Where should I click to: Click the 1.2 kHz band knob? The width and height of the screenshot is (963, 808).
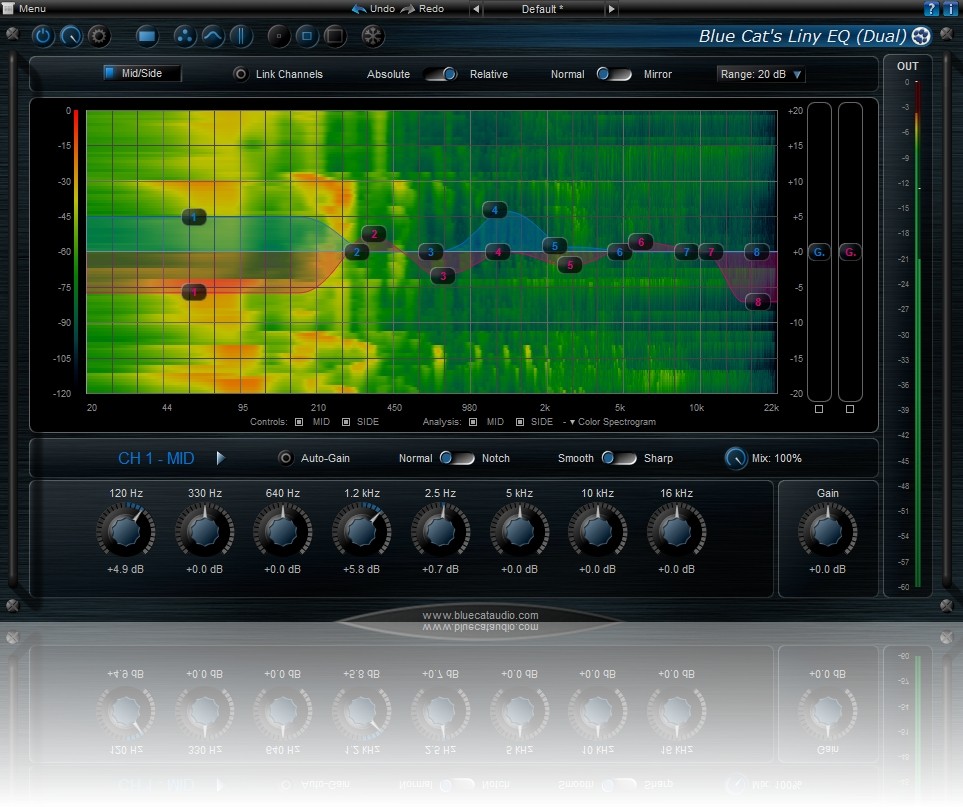pyautogui.click(x=362, y=531)
